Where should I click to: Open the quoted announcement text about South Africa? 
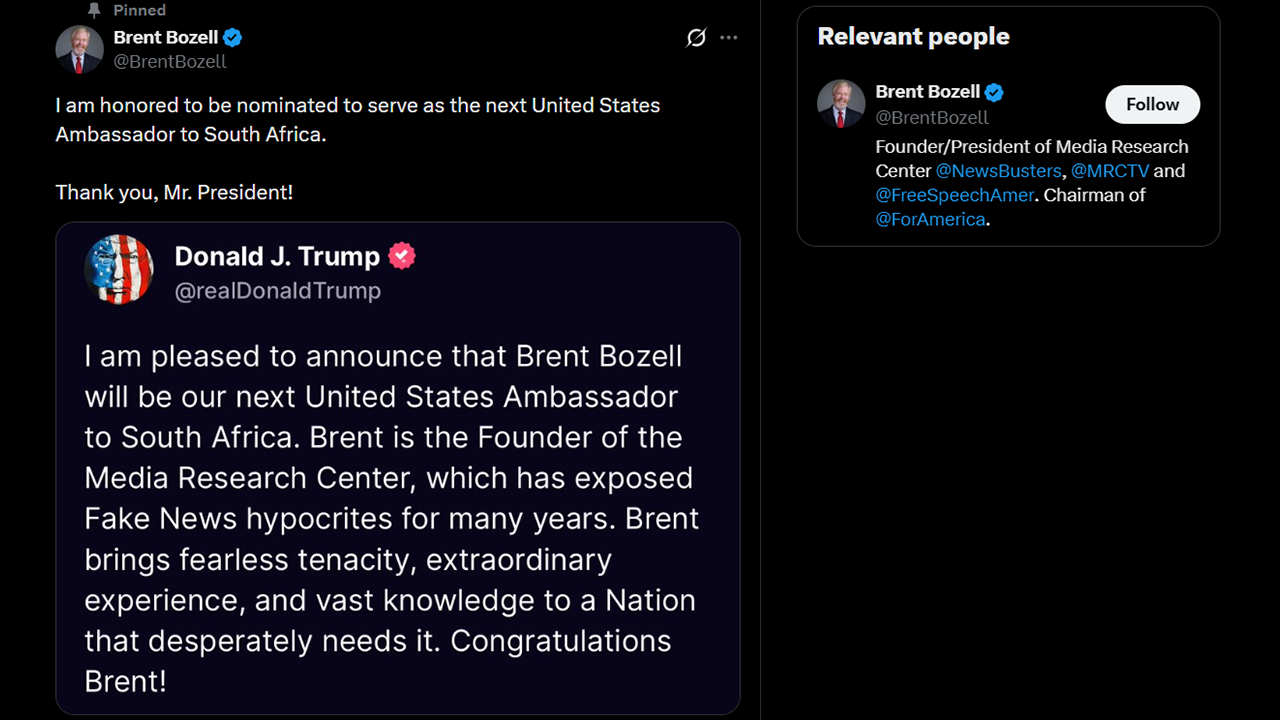tap(390, 518)
